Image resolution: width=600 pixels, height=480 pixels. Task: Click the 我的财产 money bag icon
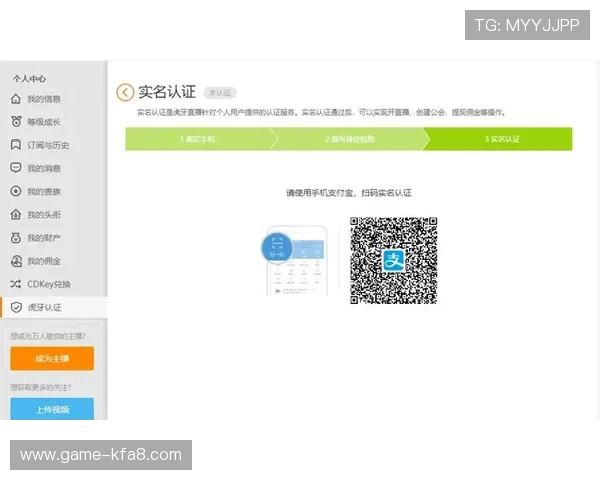tap(16, 238)
